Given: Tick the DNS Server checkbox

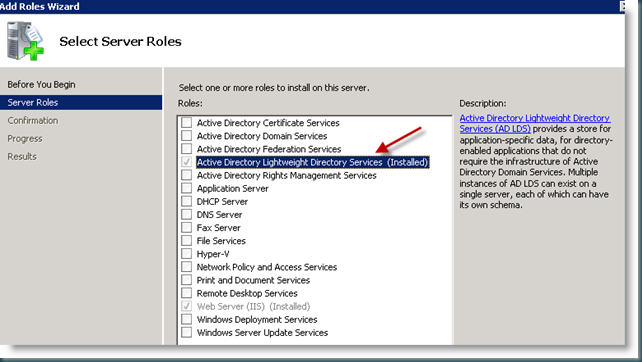Looking at the screenshot, I should click(186, 214).
